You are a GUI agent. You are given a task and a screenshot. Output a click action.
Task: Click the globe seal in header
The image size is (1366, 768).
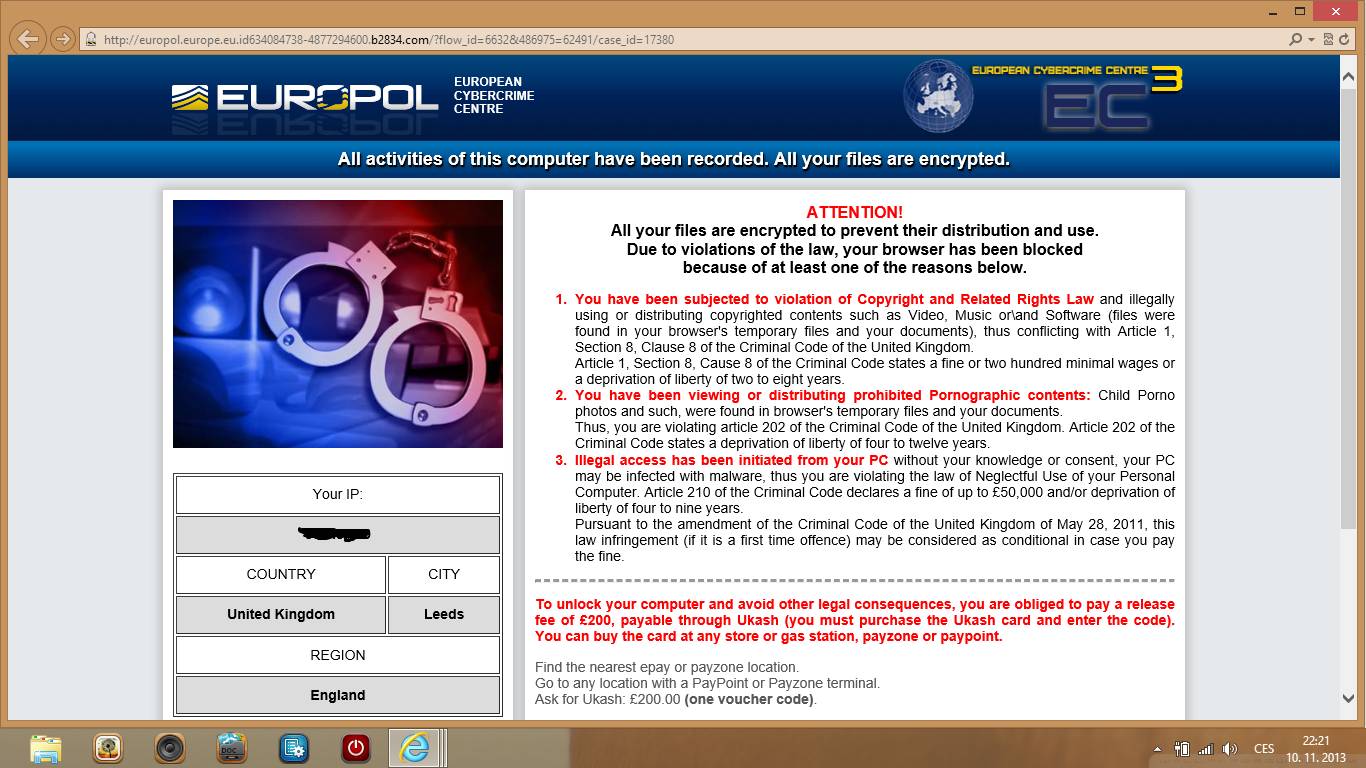tap(938, 96)
